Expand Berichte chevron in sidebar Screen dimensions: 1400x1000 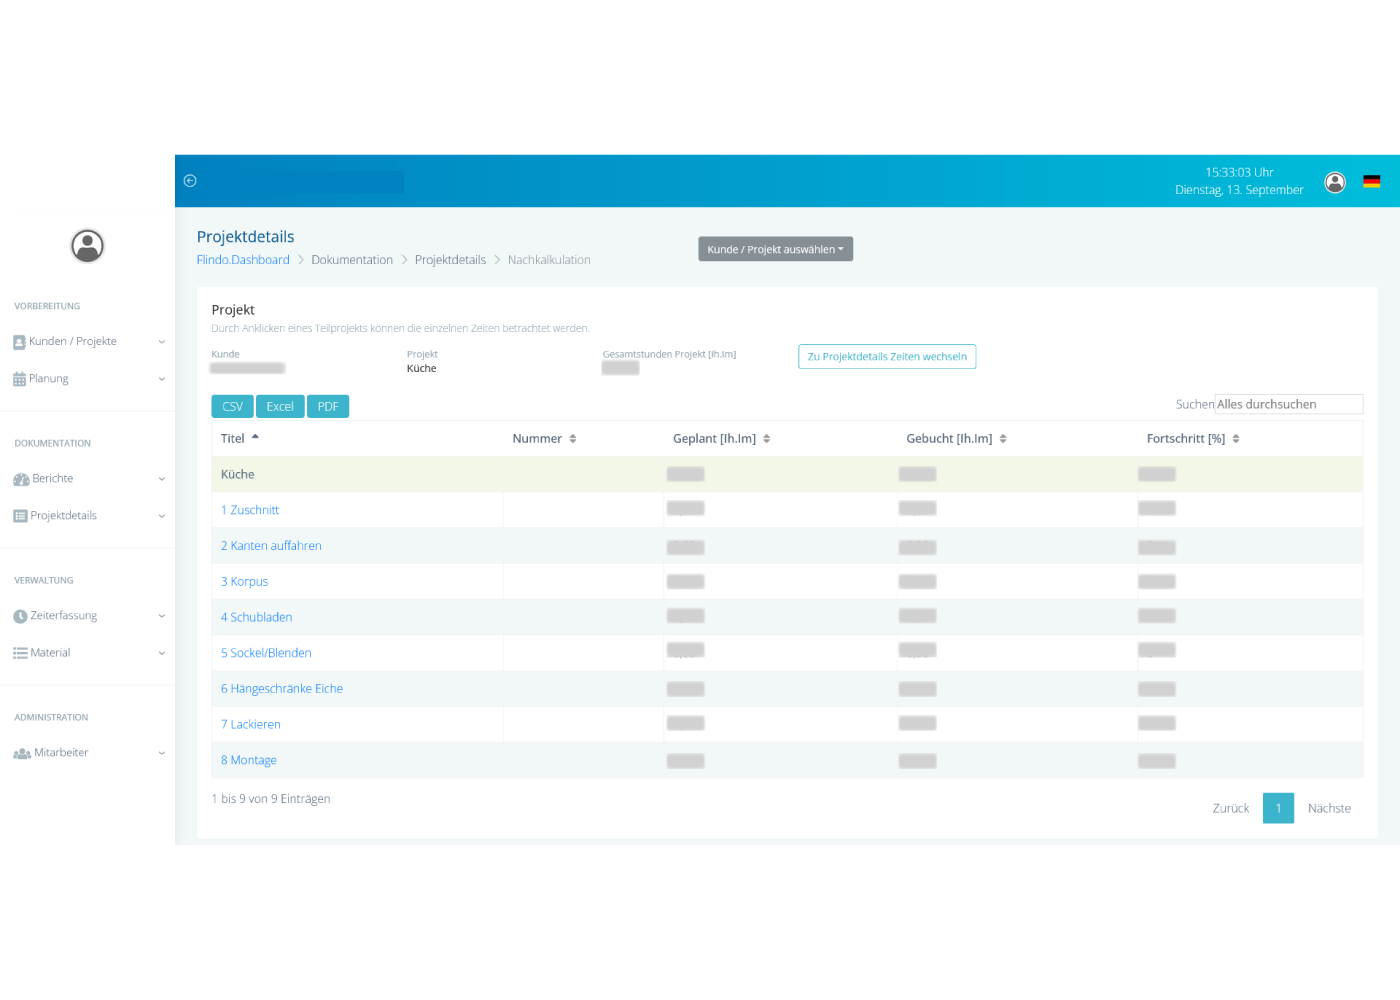click(x=162, y=479)
